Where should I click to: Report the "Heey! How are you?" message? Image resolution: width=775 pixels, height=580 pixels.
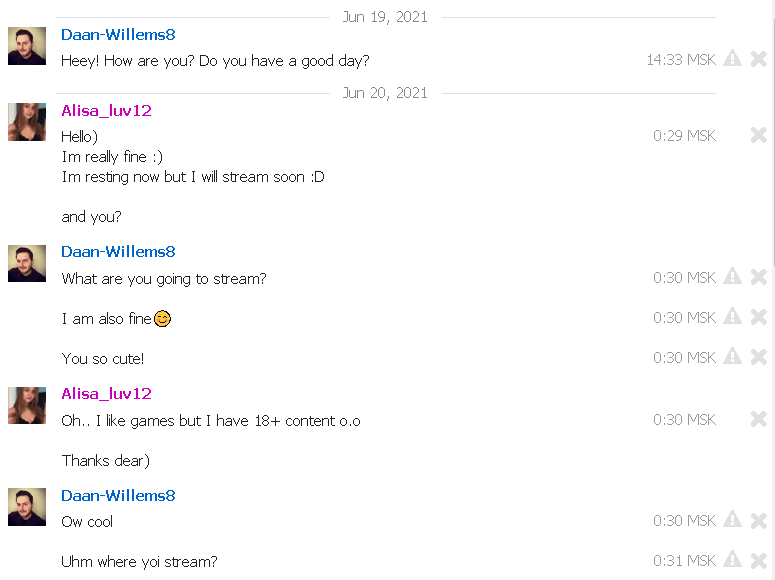coord(732,59)
